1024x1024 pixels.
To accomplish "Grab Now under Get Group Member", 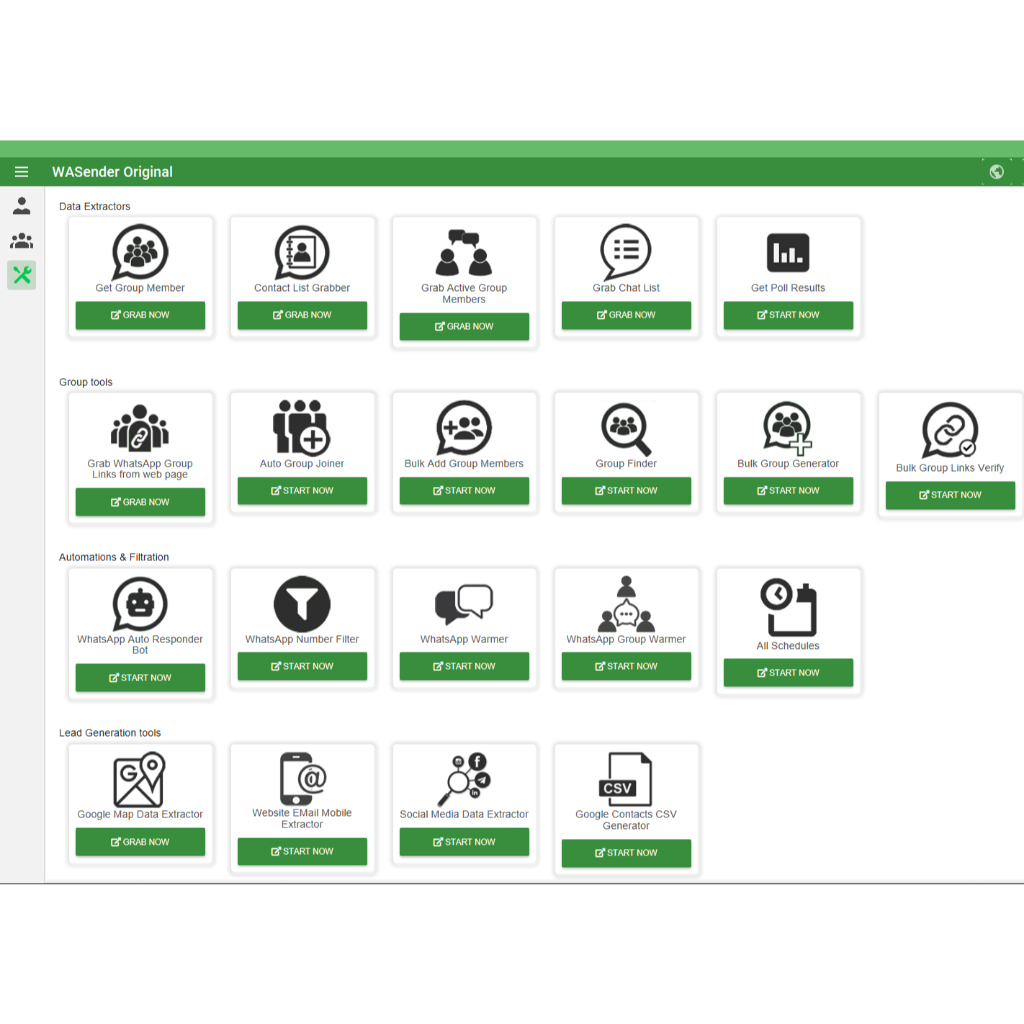I will (x=140, y=315).
